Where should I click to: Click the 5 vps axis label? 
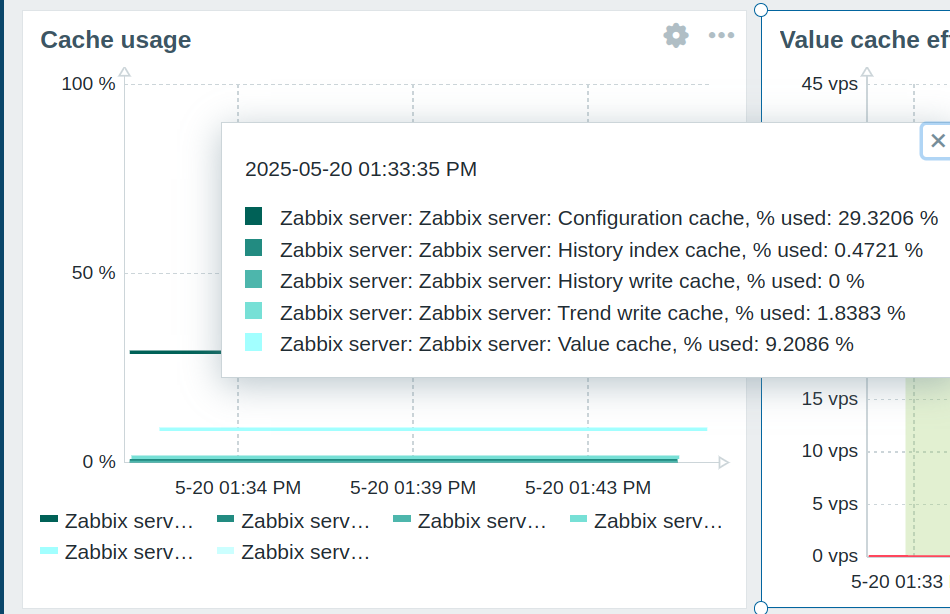835,504
